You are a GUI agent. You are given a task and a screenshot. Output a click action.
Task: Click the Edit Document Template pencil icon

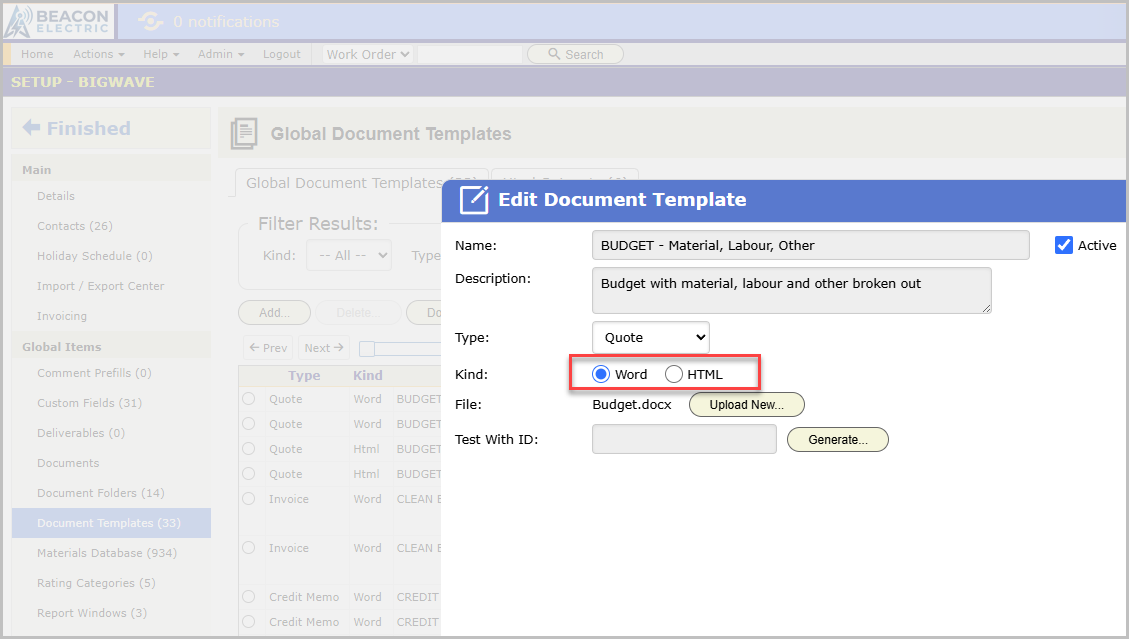[x=474, y=200]
